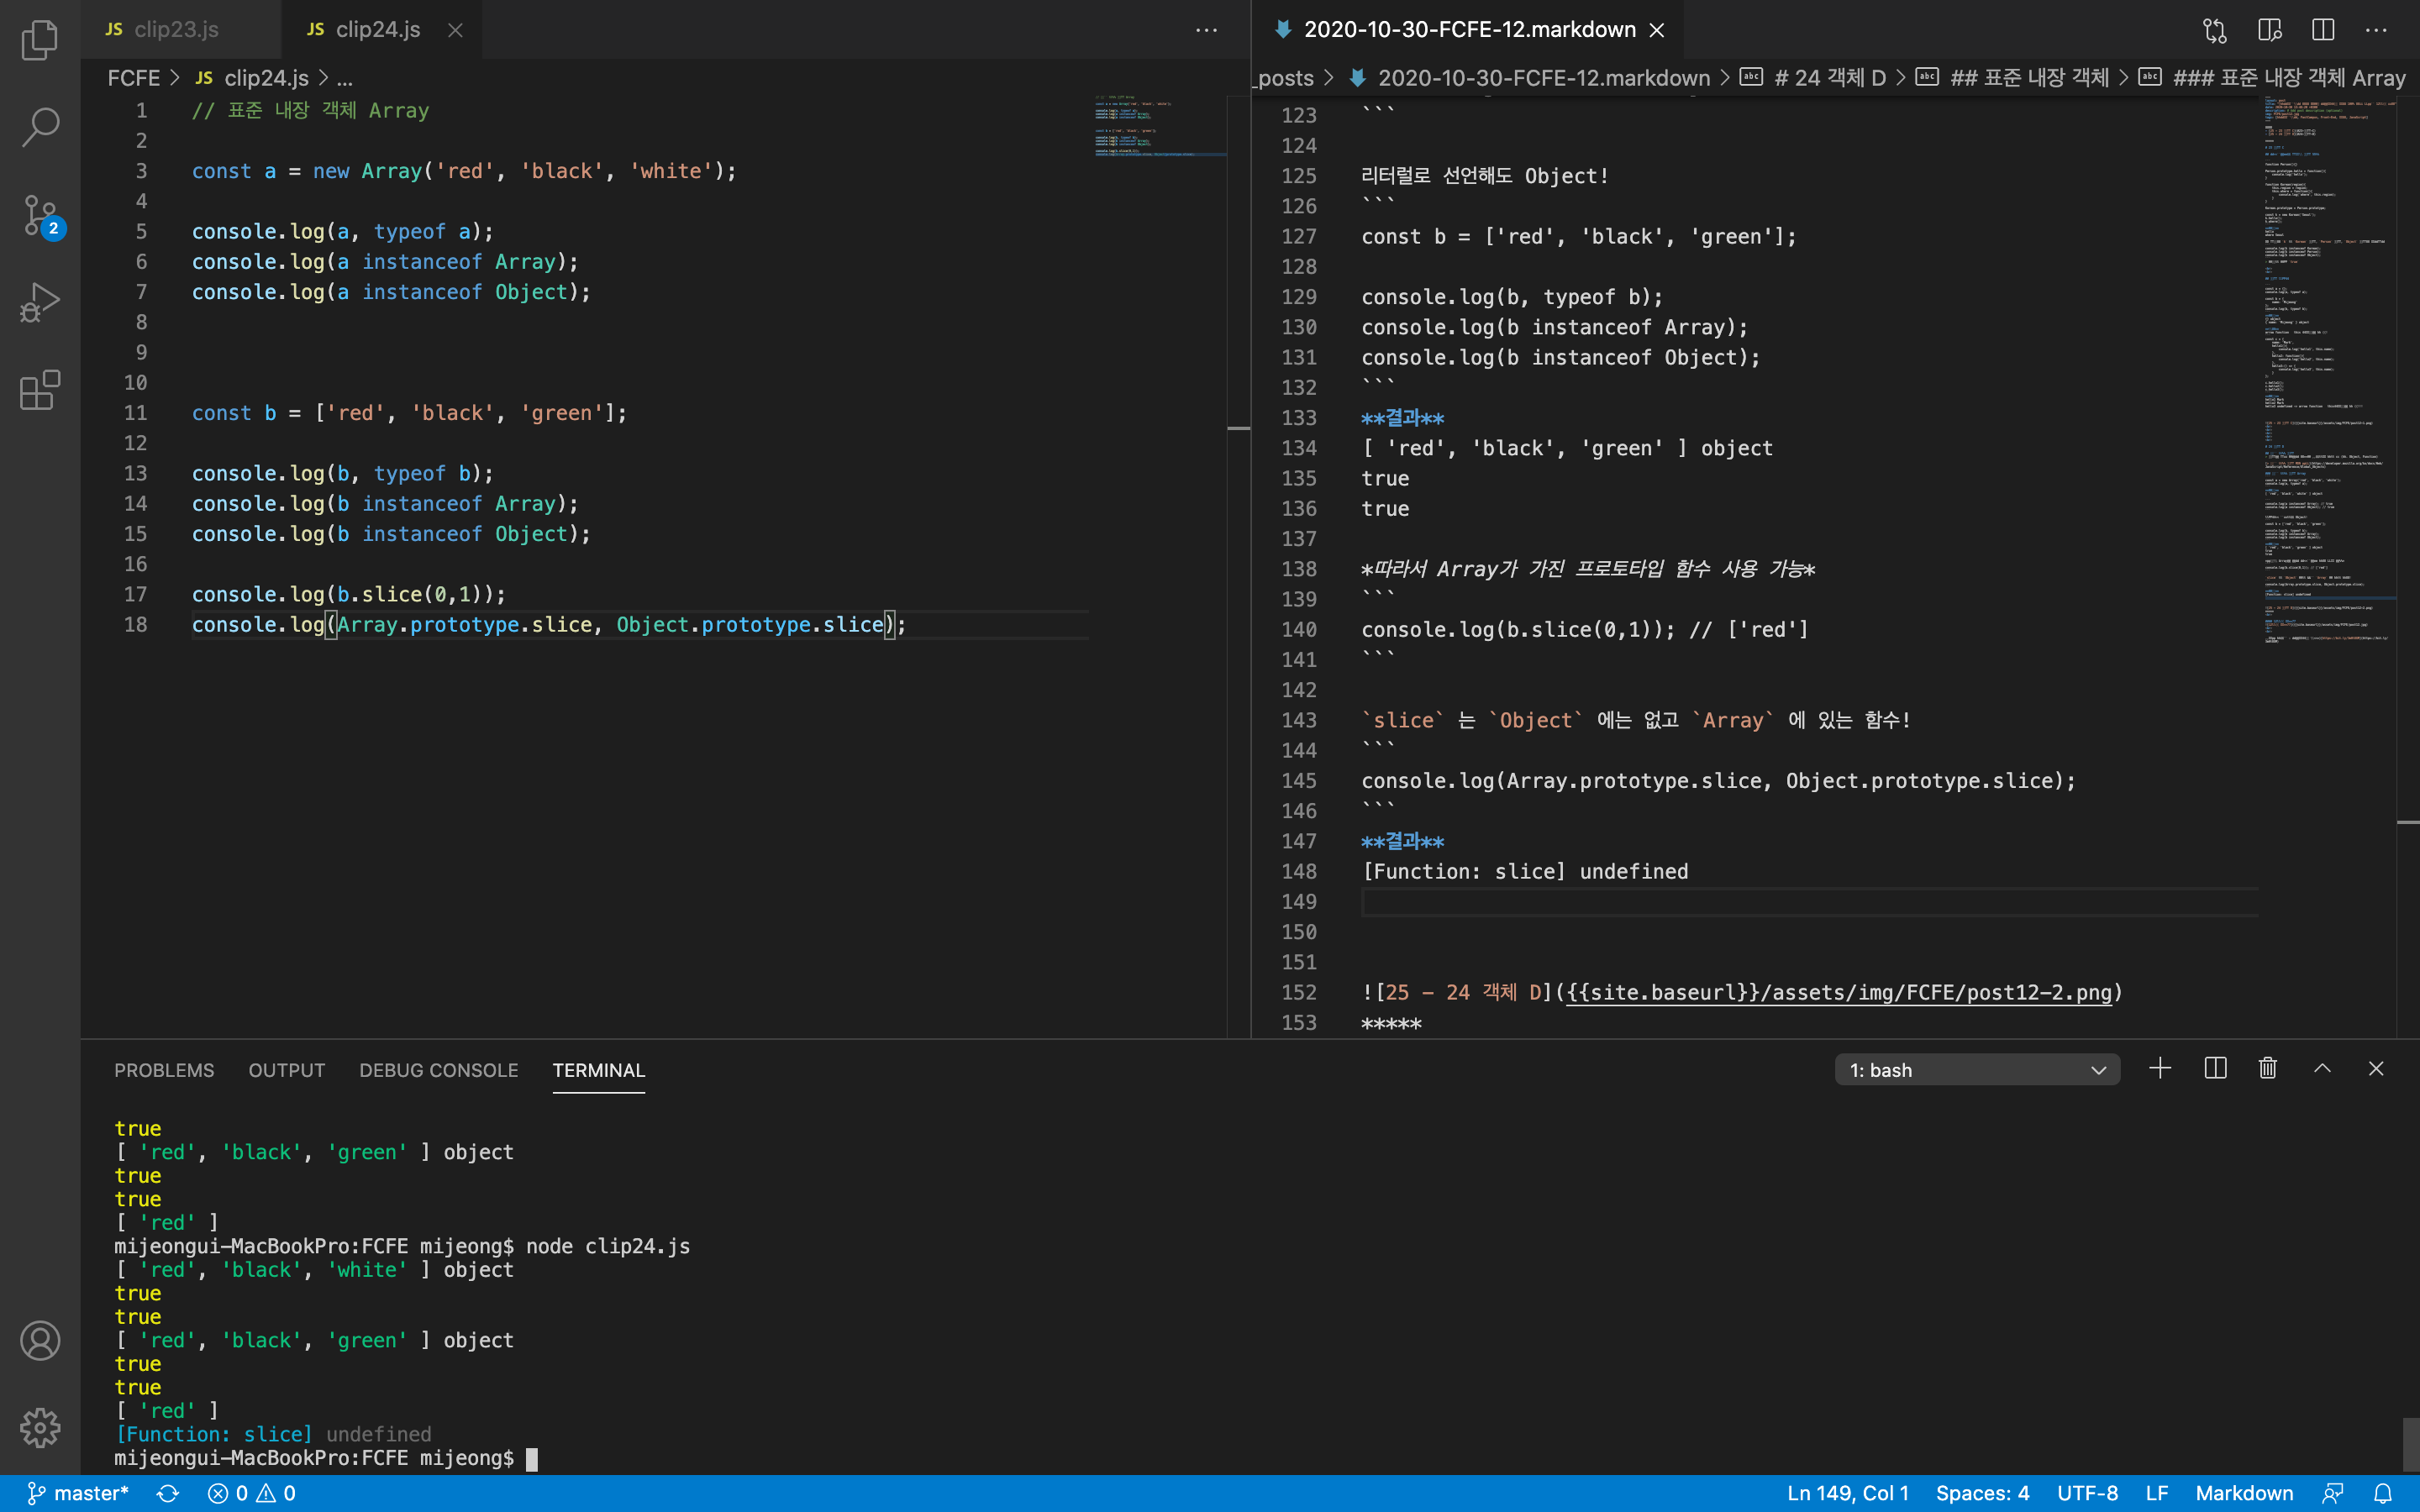Select the TERMINAL panel tab
The height and width of the screenshot is (1512, 2420).
[x=599, y=1070]
